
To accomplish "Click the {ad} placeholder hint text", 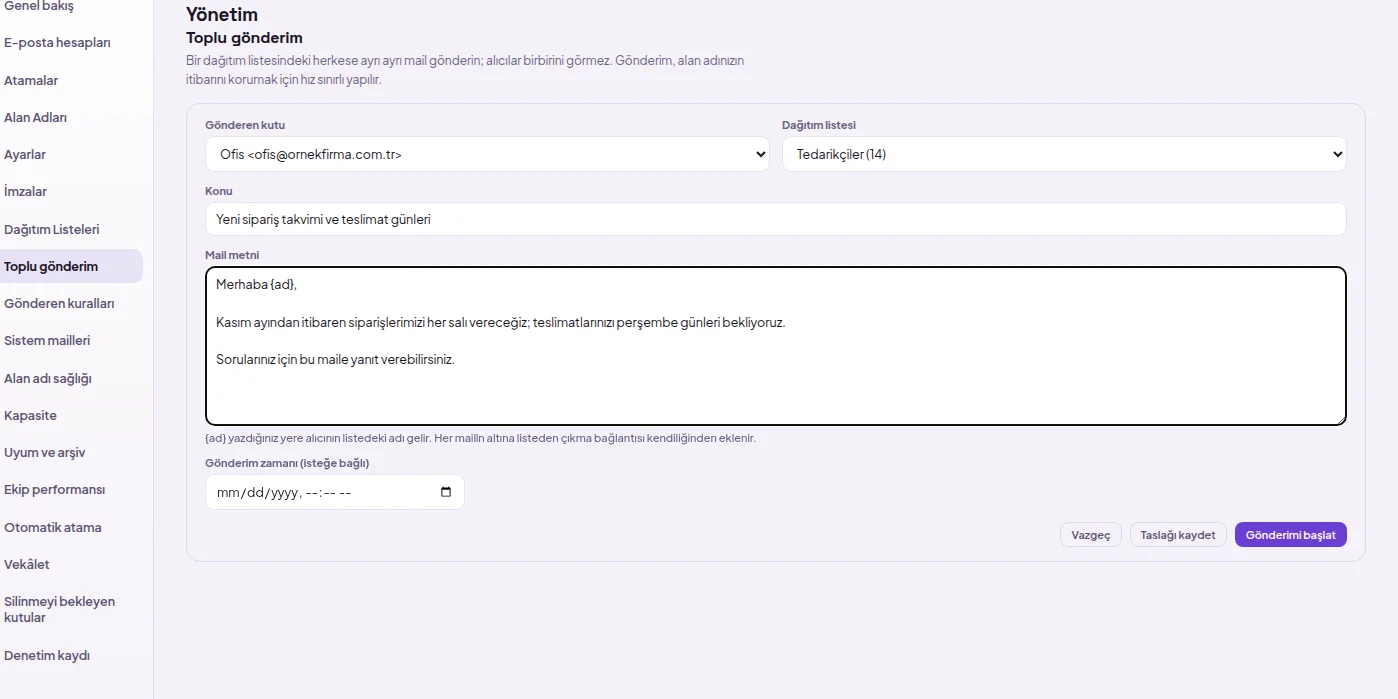I will [480, 438].
